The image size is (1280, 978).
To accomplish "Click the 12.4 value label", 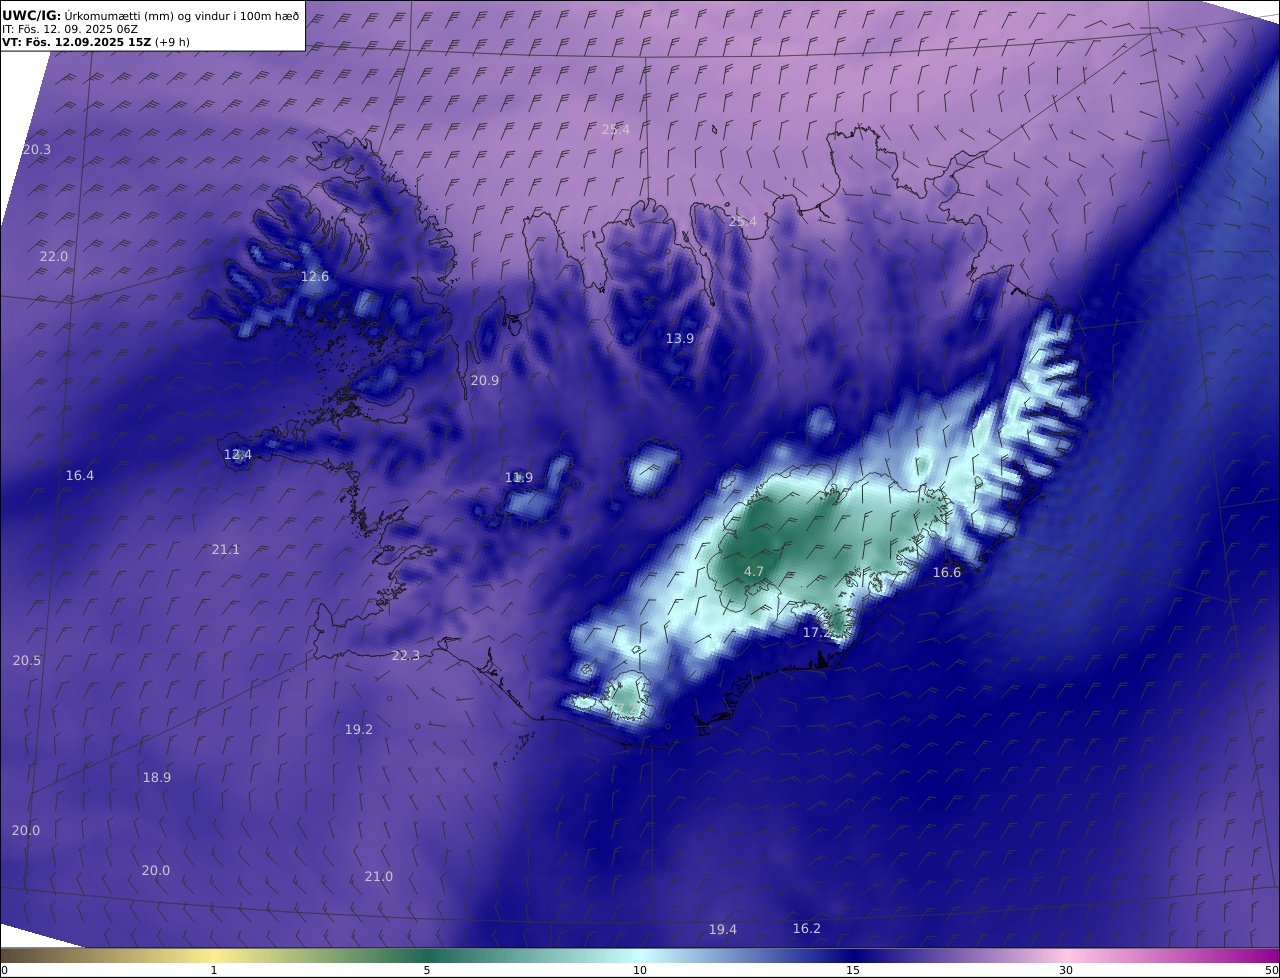I will point(238,455).
